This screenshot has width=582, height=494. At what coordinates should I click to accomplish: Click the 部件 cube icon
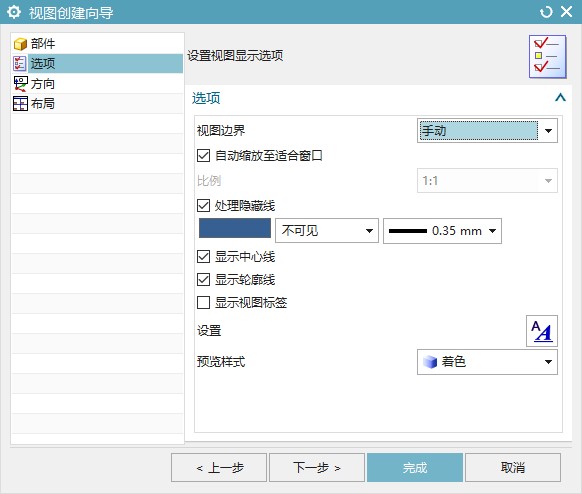(20, 44)
